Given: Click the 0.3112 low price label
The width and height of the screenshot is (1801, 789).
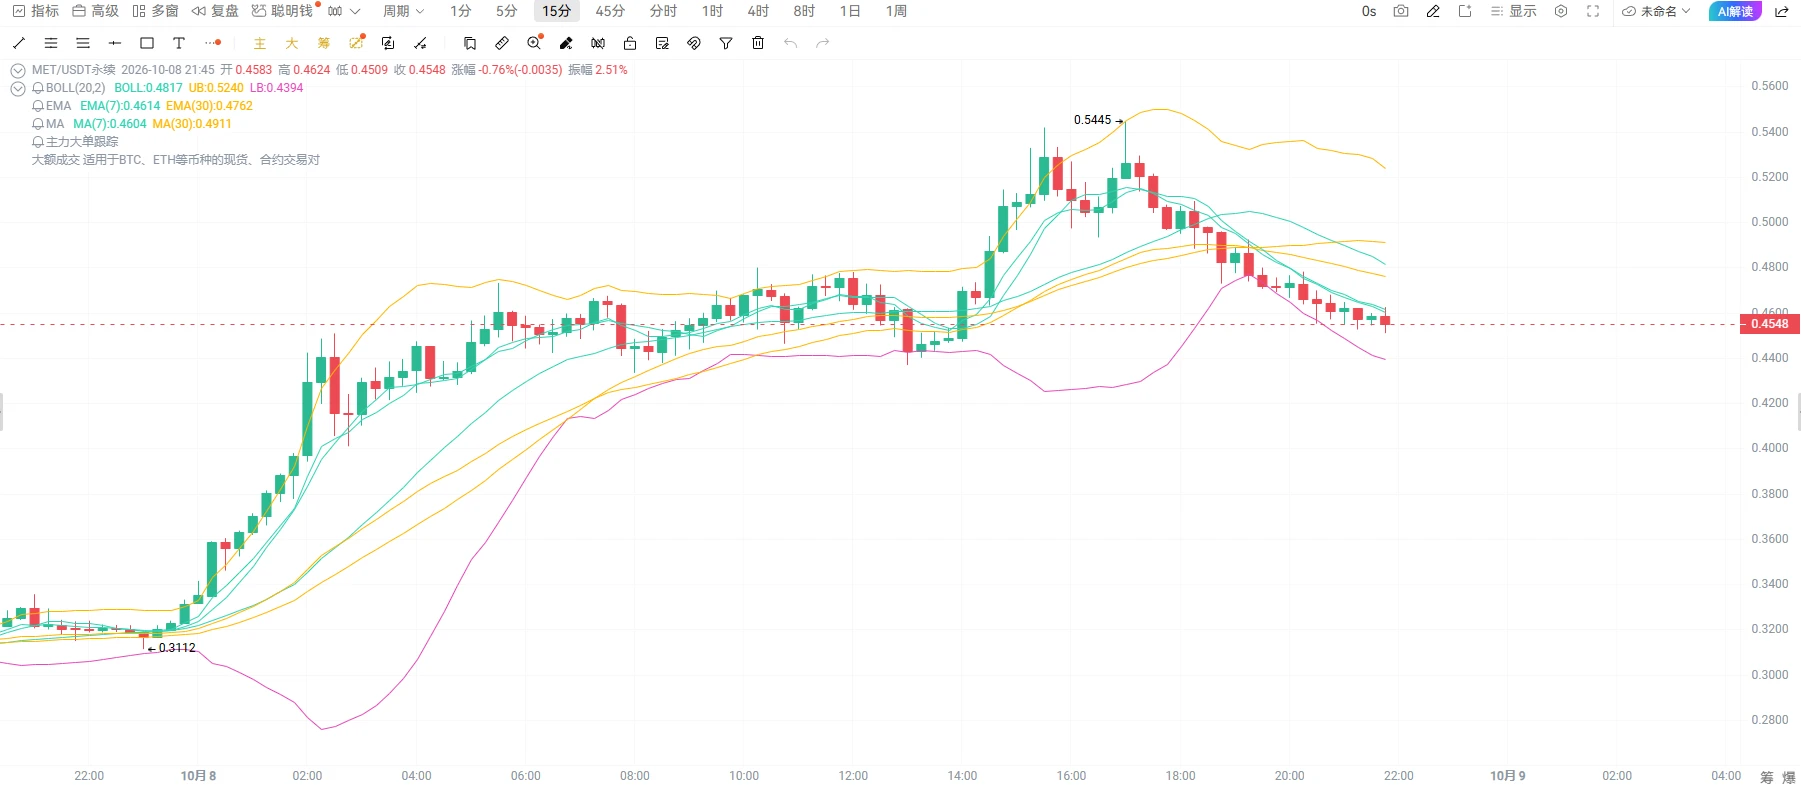Looking at the screenshot, I should [x=177, y=648].
